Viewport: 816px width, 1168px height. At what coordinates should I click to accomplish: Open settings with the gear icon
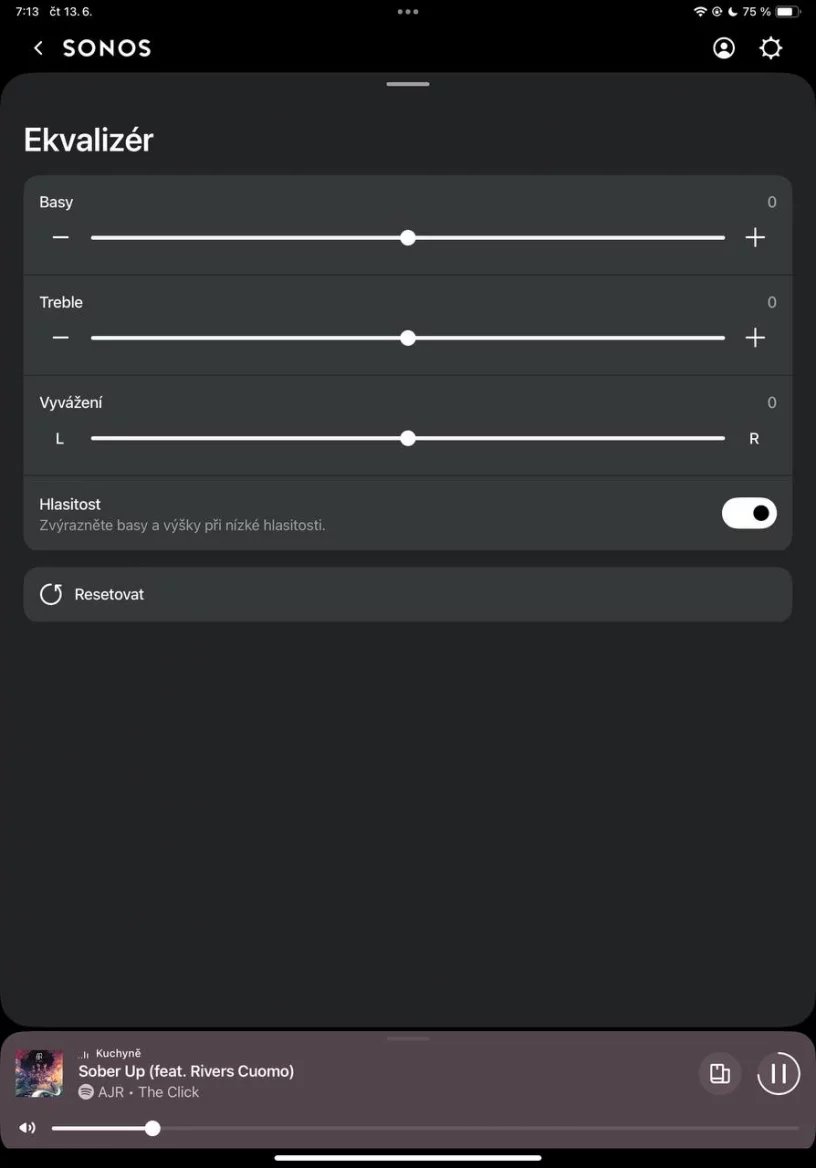click(x=770, y=48)
